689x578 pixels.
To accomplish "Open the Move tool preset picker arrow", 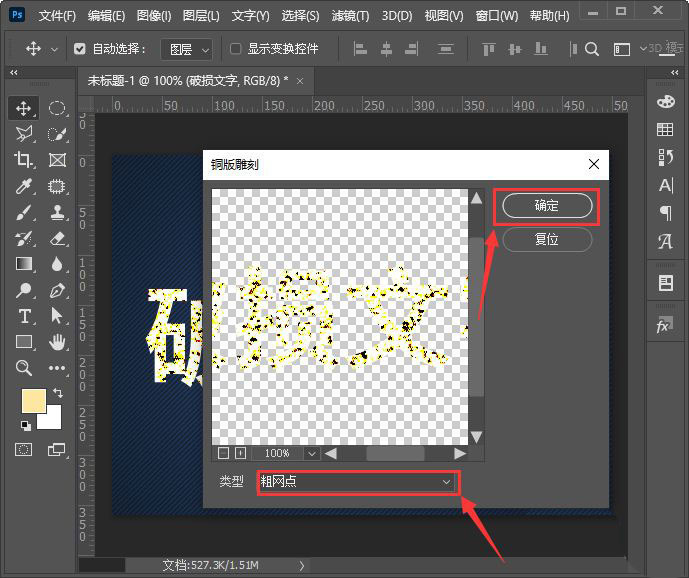I will [x=54, y=50].
